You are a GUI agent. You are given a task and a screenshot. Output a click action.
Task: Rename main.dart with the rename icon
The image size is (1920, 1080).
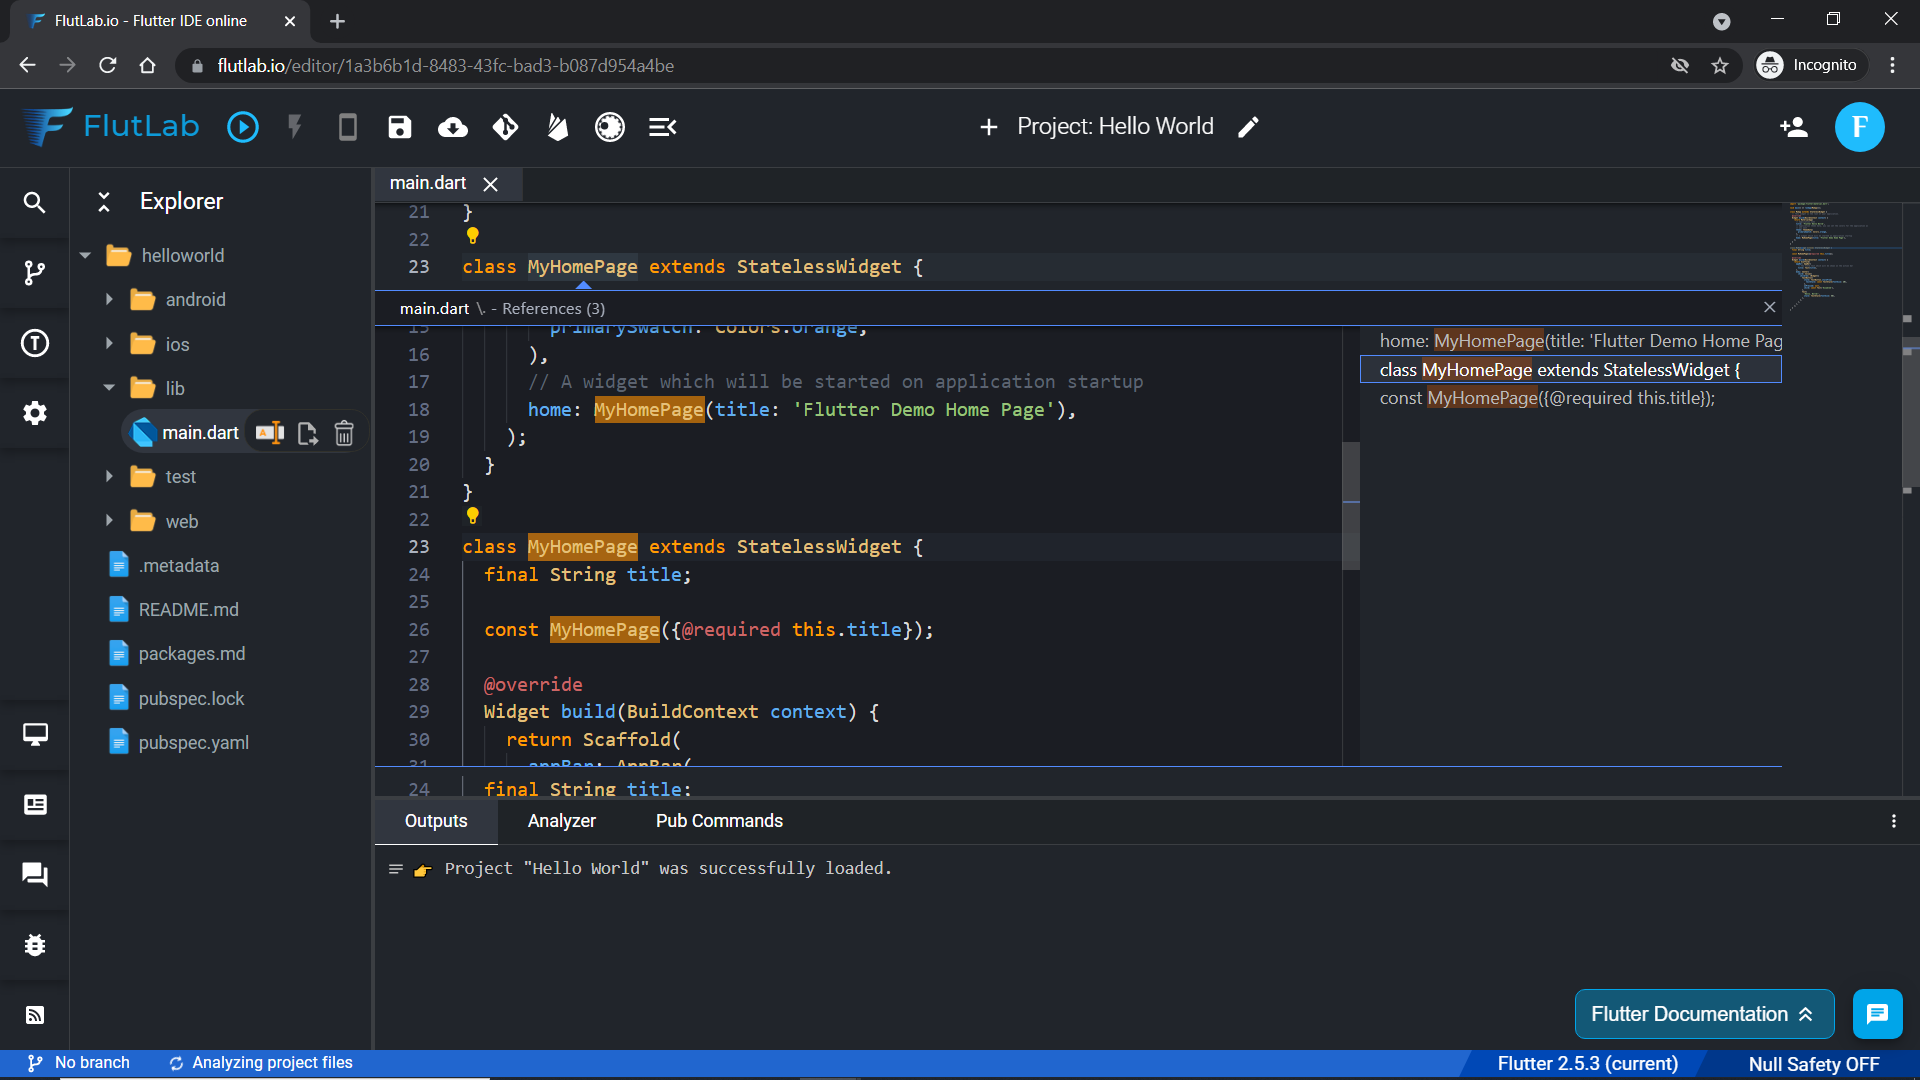[x=270, y=433]
